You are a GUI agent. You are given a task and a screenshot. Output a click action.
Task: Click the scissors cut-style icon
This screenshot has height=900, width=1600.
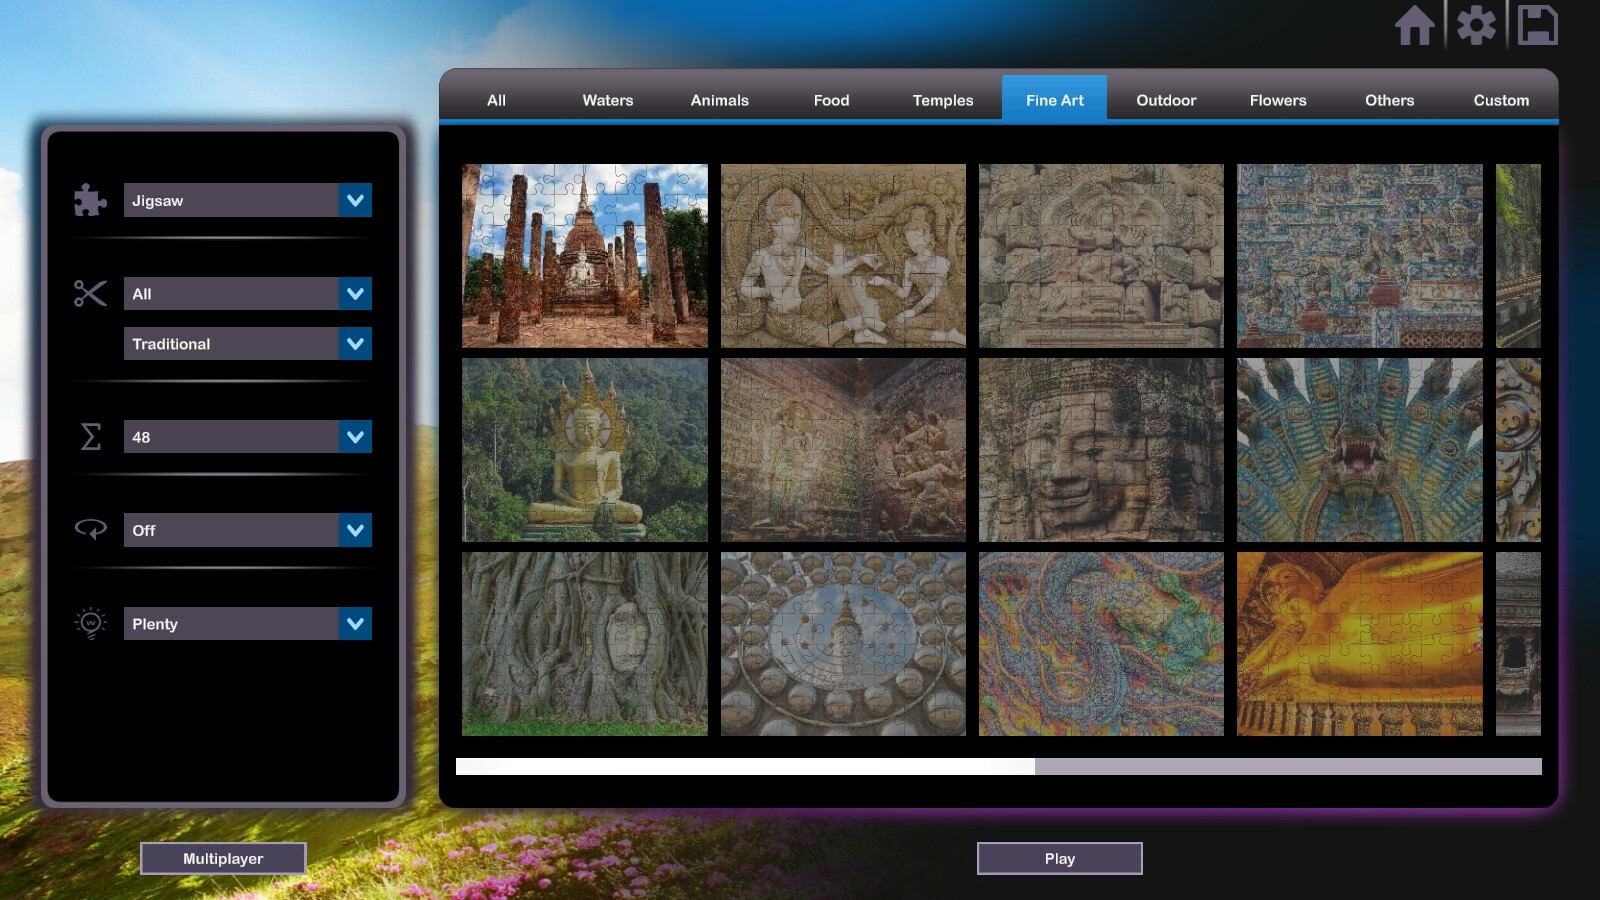pyautogui.click(x=89, y=293)
